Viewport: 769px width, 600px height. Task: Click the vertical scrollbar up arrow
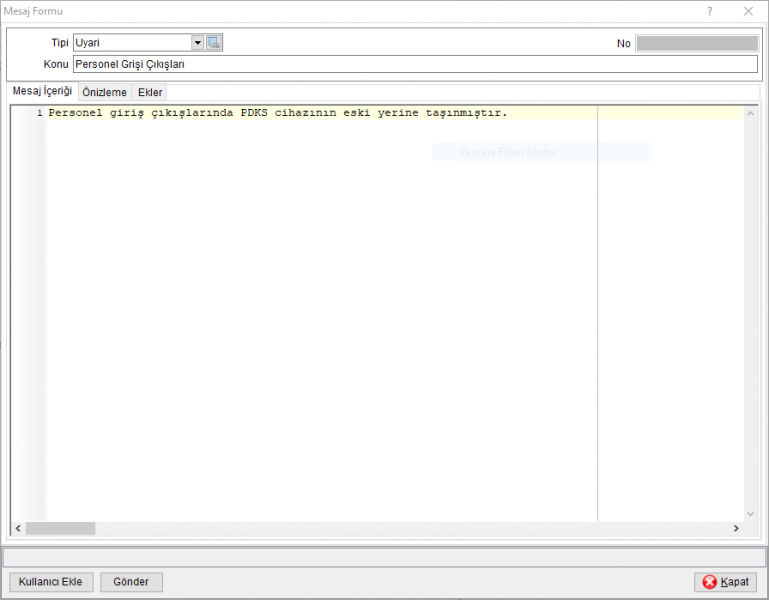click(x=750, y=113)
